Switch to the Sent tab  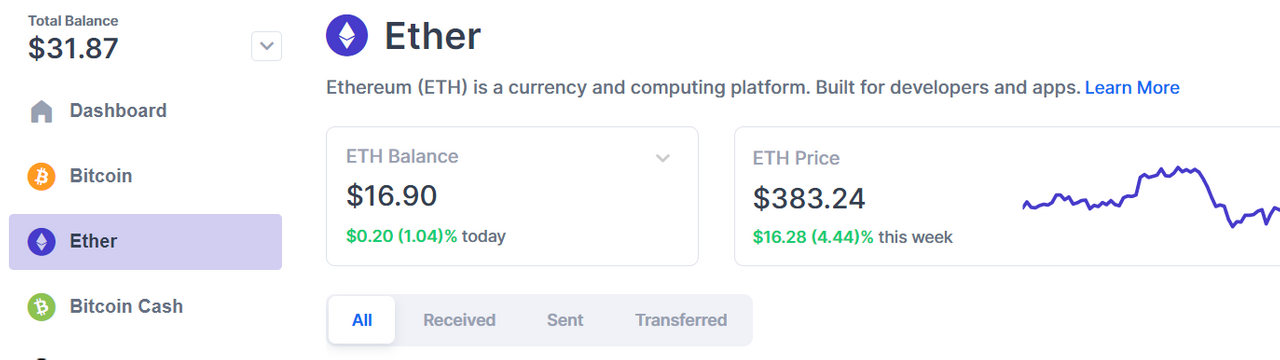click(565, 320)
